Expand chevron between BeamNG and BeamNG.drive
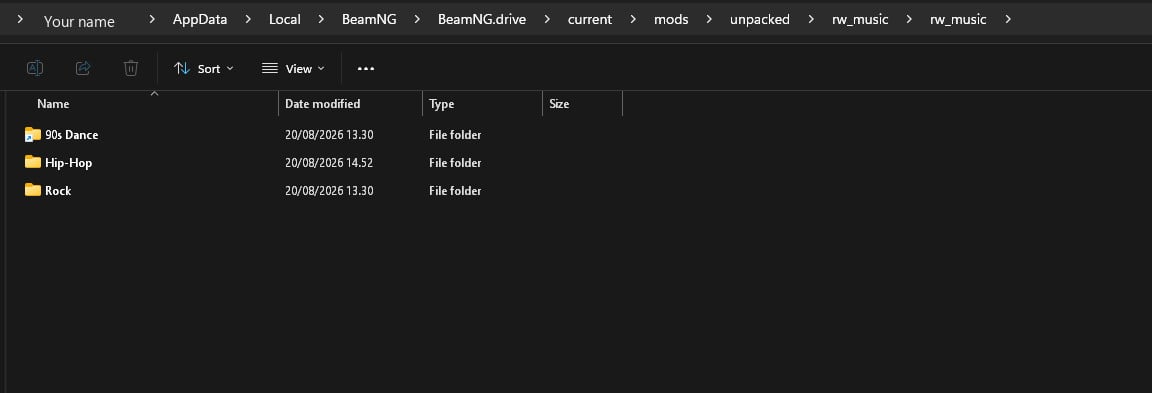 click(x=417, y=20)
